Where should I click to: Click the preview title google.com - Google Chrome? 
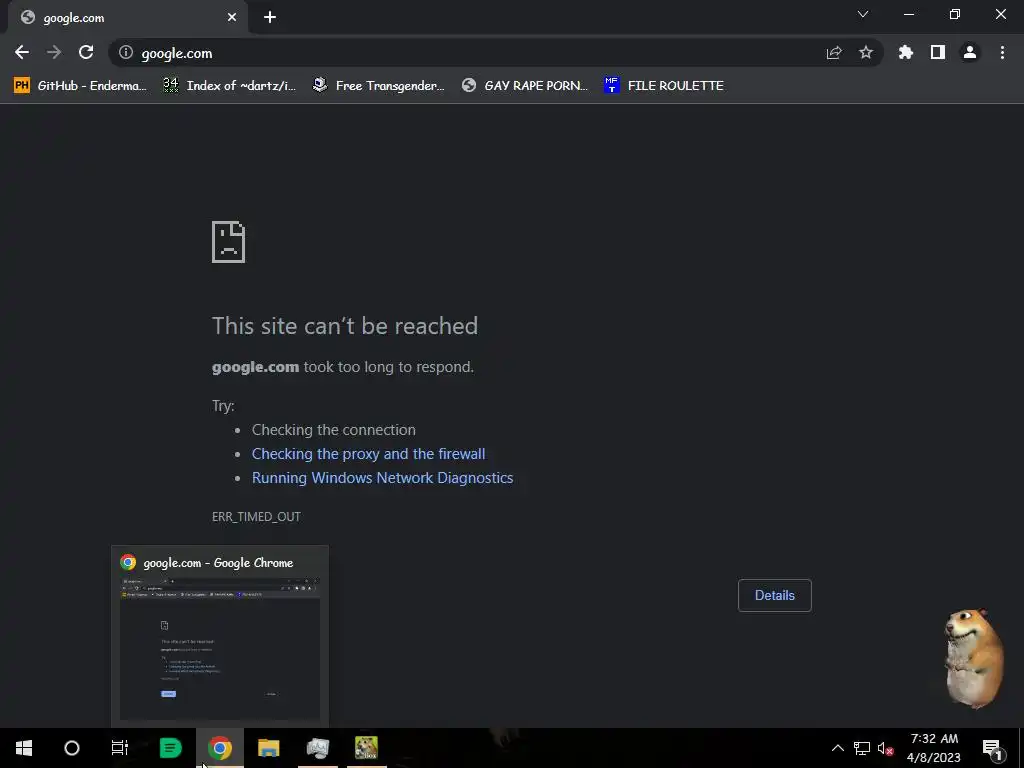tap(218, 562)
